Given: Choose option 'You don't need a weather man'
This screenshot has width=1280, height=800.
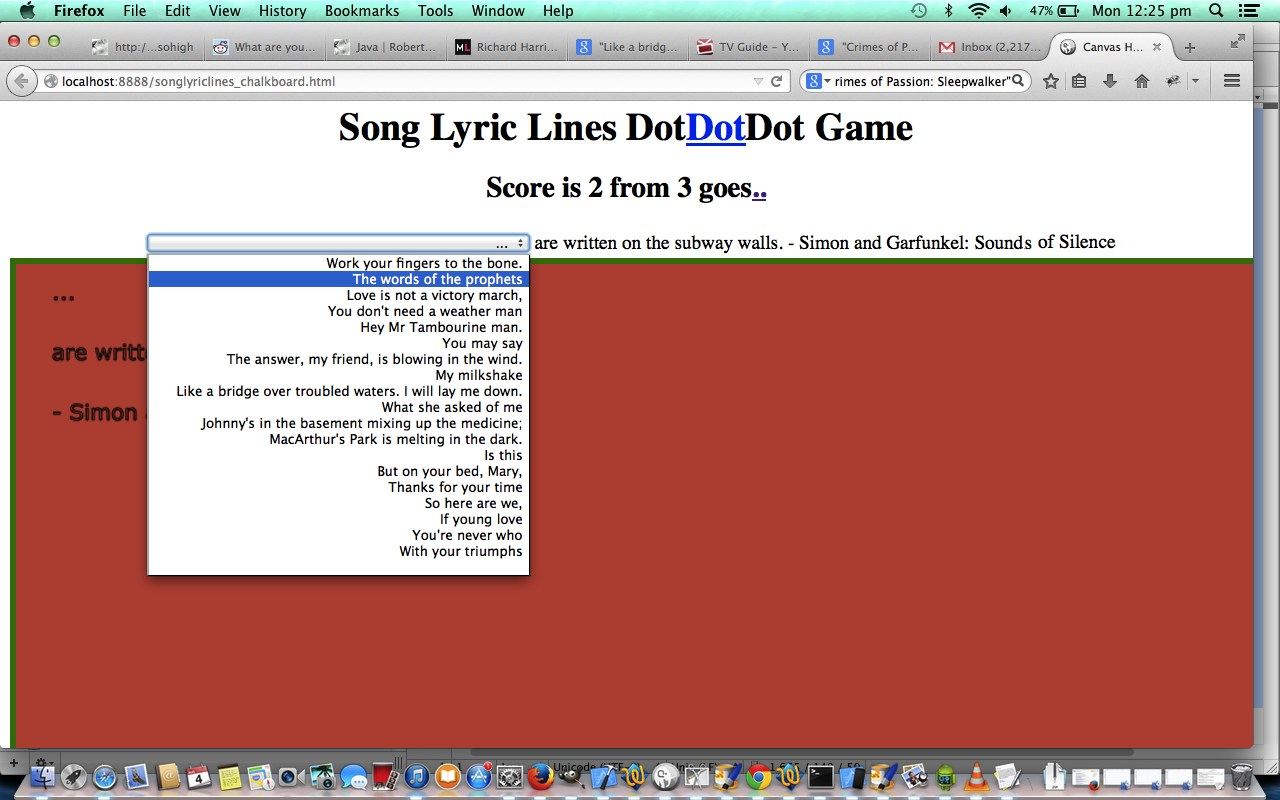Looking at the screenshot, I should (x=338, y=311).
